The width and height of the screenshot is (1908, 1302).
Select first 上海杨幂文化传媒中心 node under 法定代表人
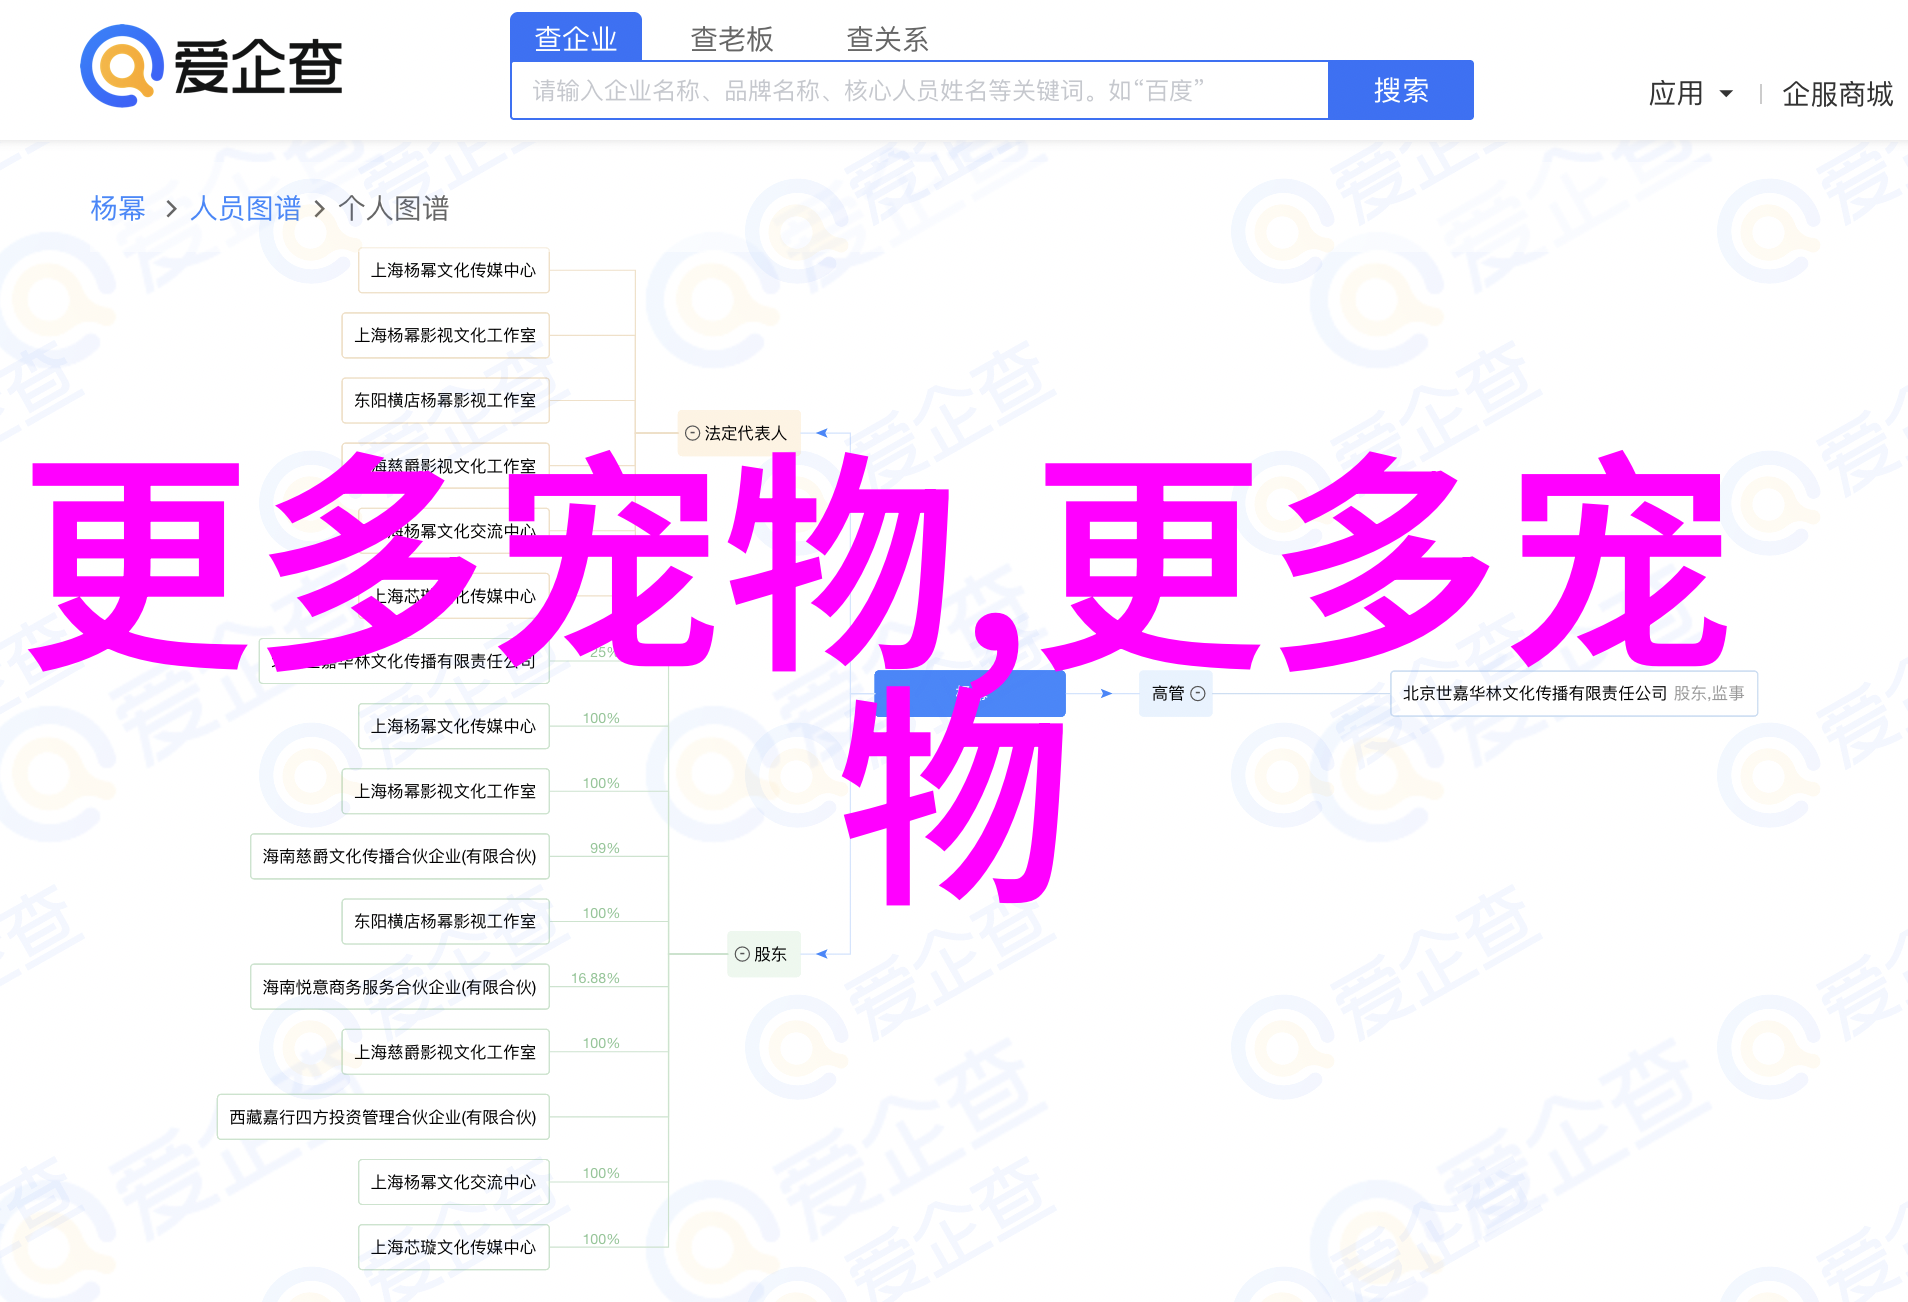pyautogui.click(x=454, y=270)
